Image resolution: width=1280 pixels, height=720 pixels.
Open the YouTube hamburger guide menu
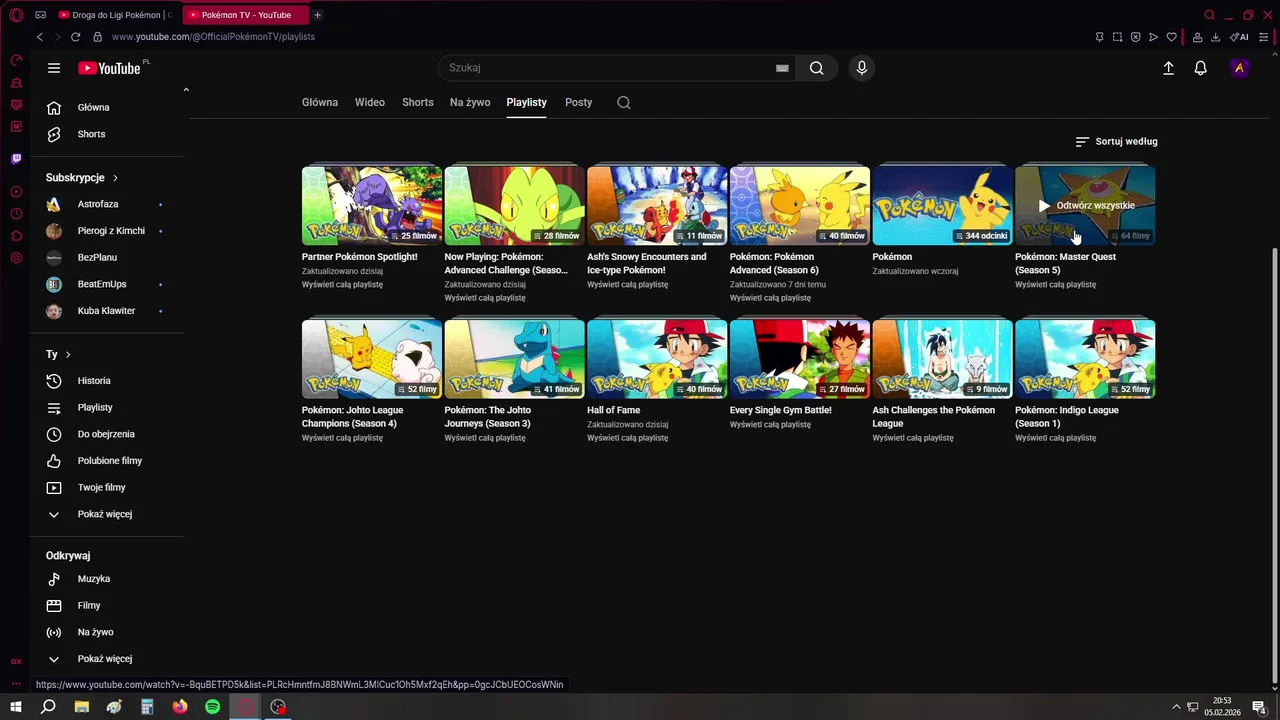coord(54,68)
